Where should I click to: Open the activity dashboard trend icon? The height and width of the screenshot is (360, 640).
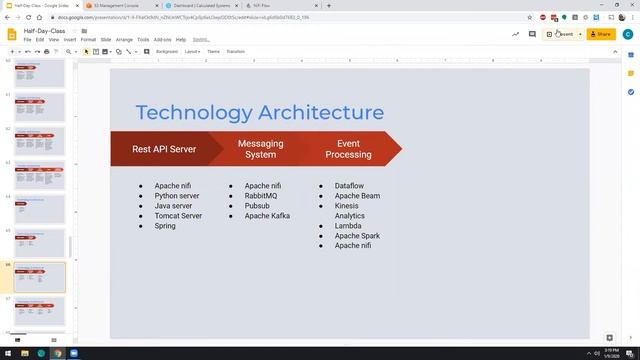[516, 34]
